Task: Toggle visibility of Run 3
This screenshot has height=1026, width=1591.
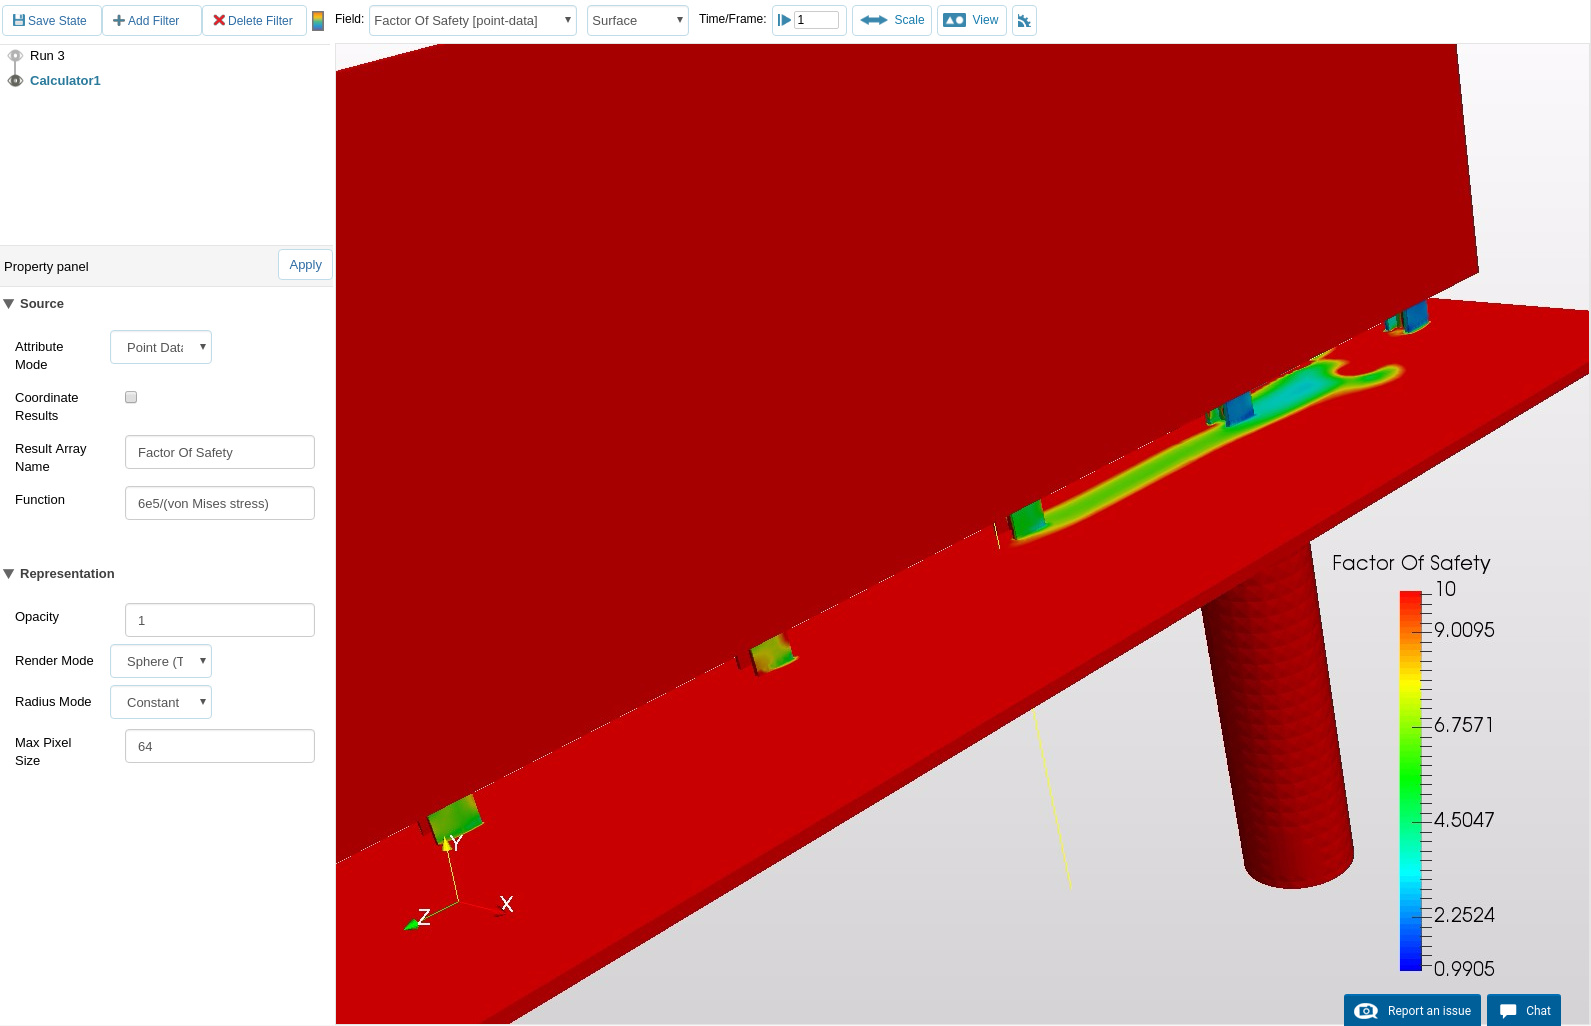Action: click(x=15, y=56)
